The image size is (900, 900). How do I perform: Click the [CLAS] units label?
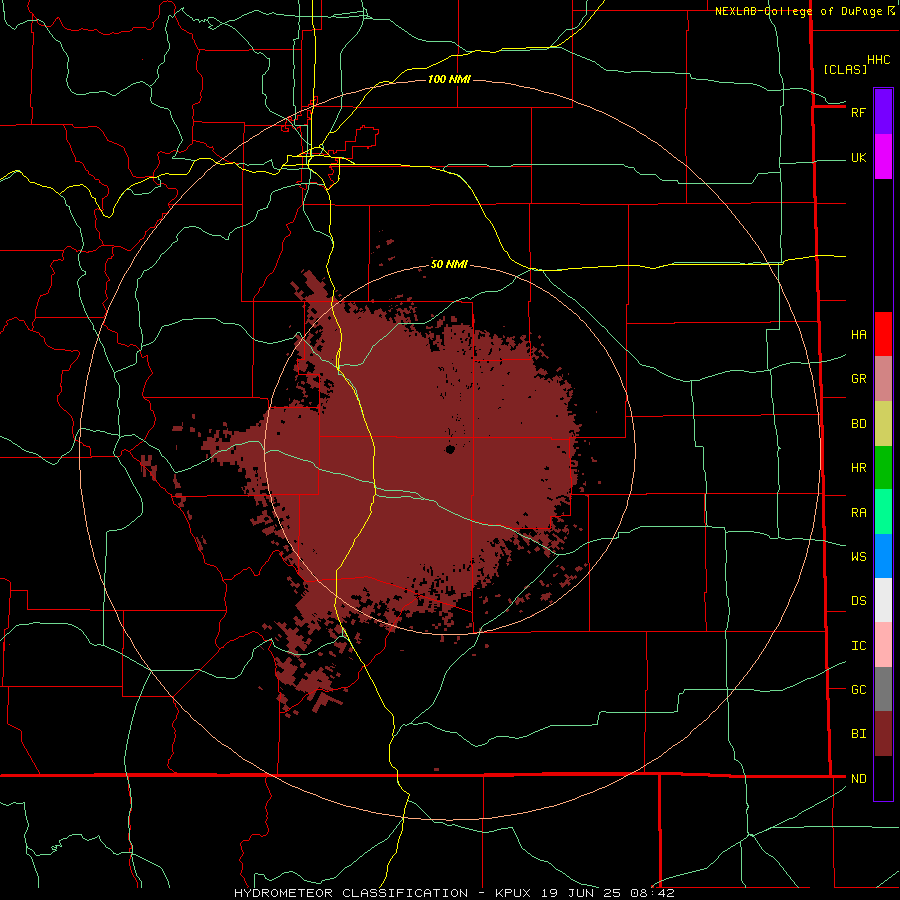click(845, 70)
